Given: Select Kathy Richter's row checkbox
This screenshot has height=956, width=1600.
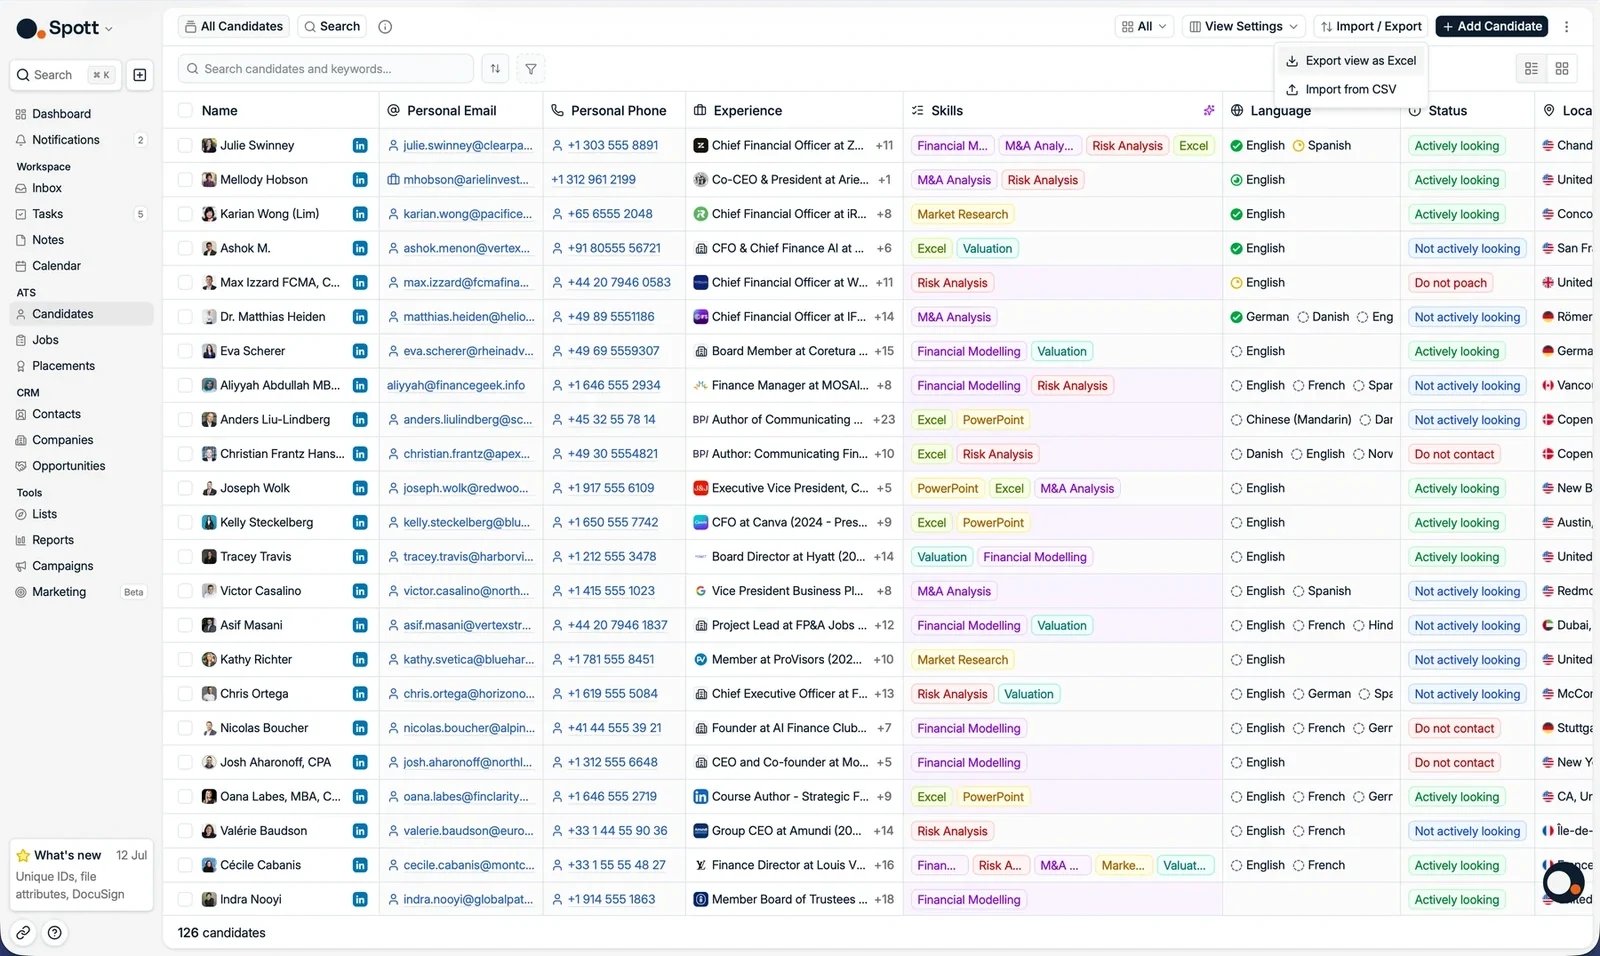Looking at the screenshot, I should (x=185, y=660).
